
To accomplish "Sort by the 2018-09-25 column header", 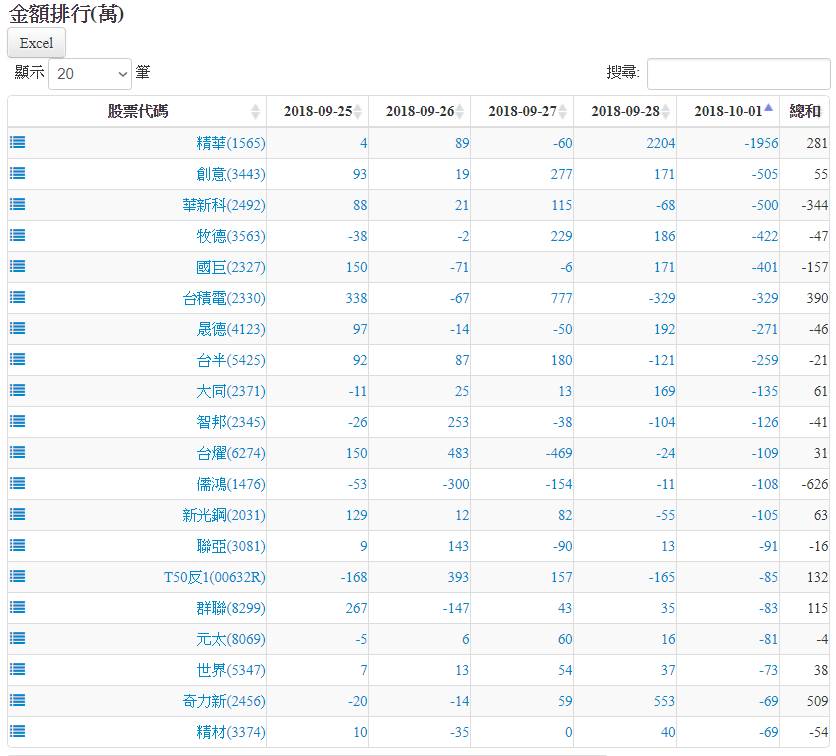I will point(317,111).
